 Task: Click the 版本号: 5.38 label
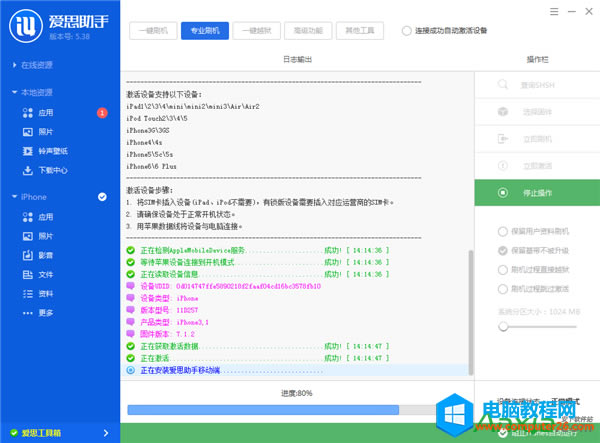coord(69,37)
